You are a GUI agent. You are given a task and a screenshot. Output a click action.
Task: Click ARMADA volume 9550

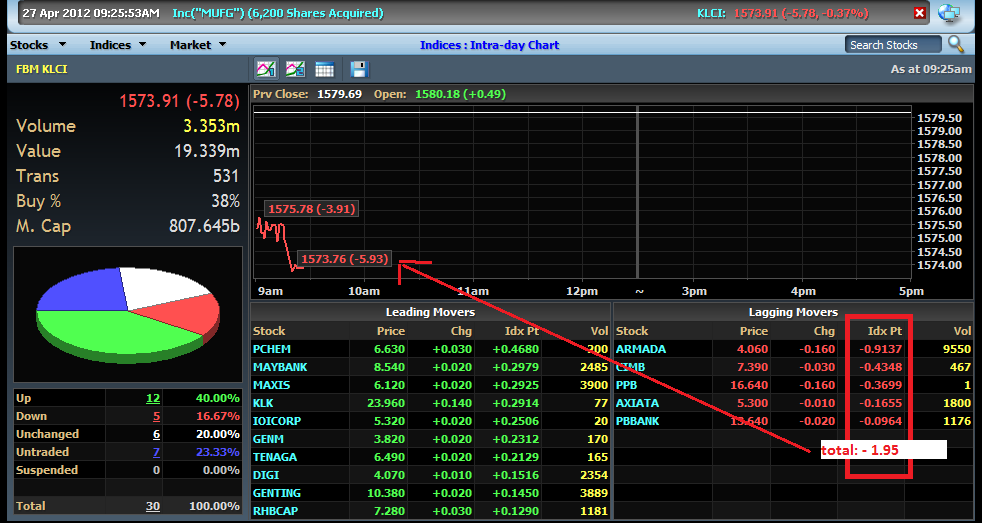point(956,349)
